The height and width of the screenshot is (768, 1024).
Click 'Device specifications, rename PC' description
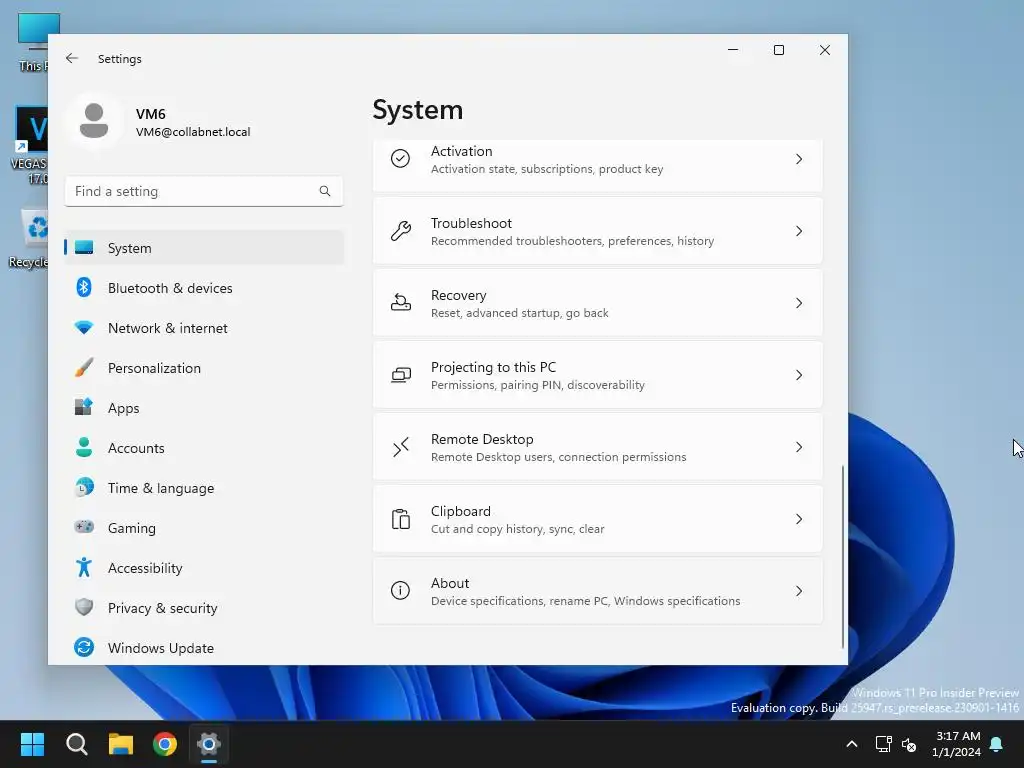point(585,601)
